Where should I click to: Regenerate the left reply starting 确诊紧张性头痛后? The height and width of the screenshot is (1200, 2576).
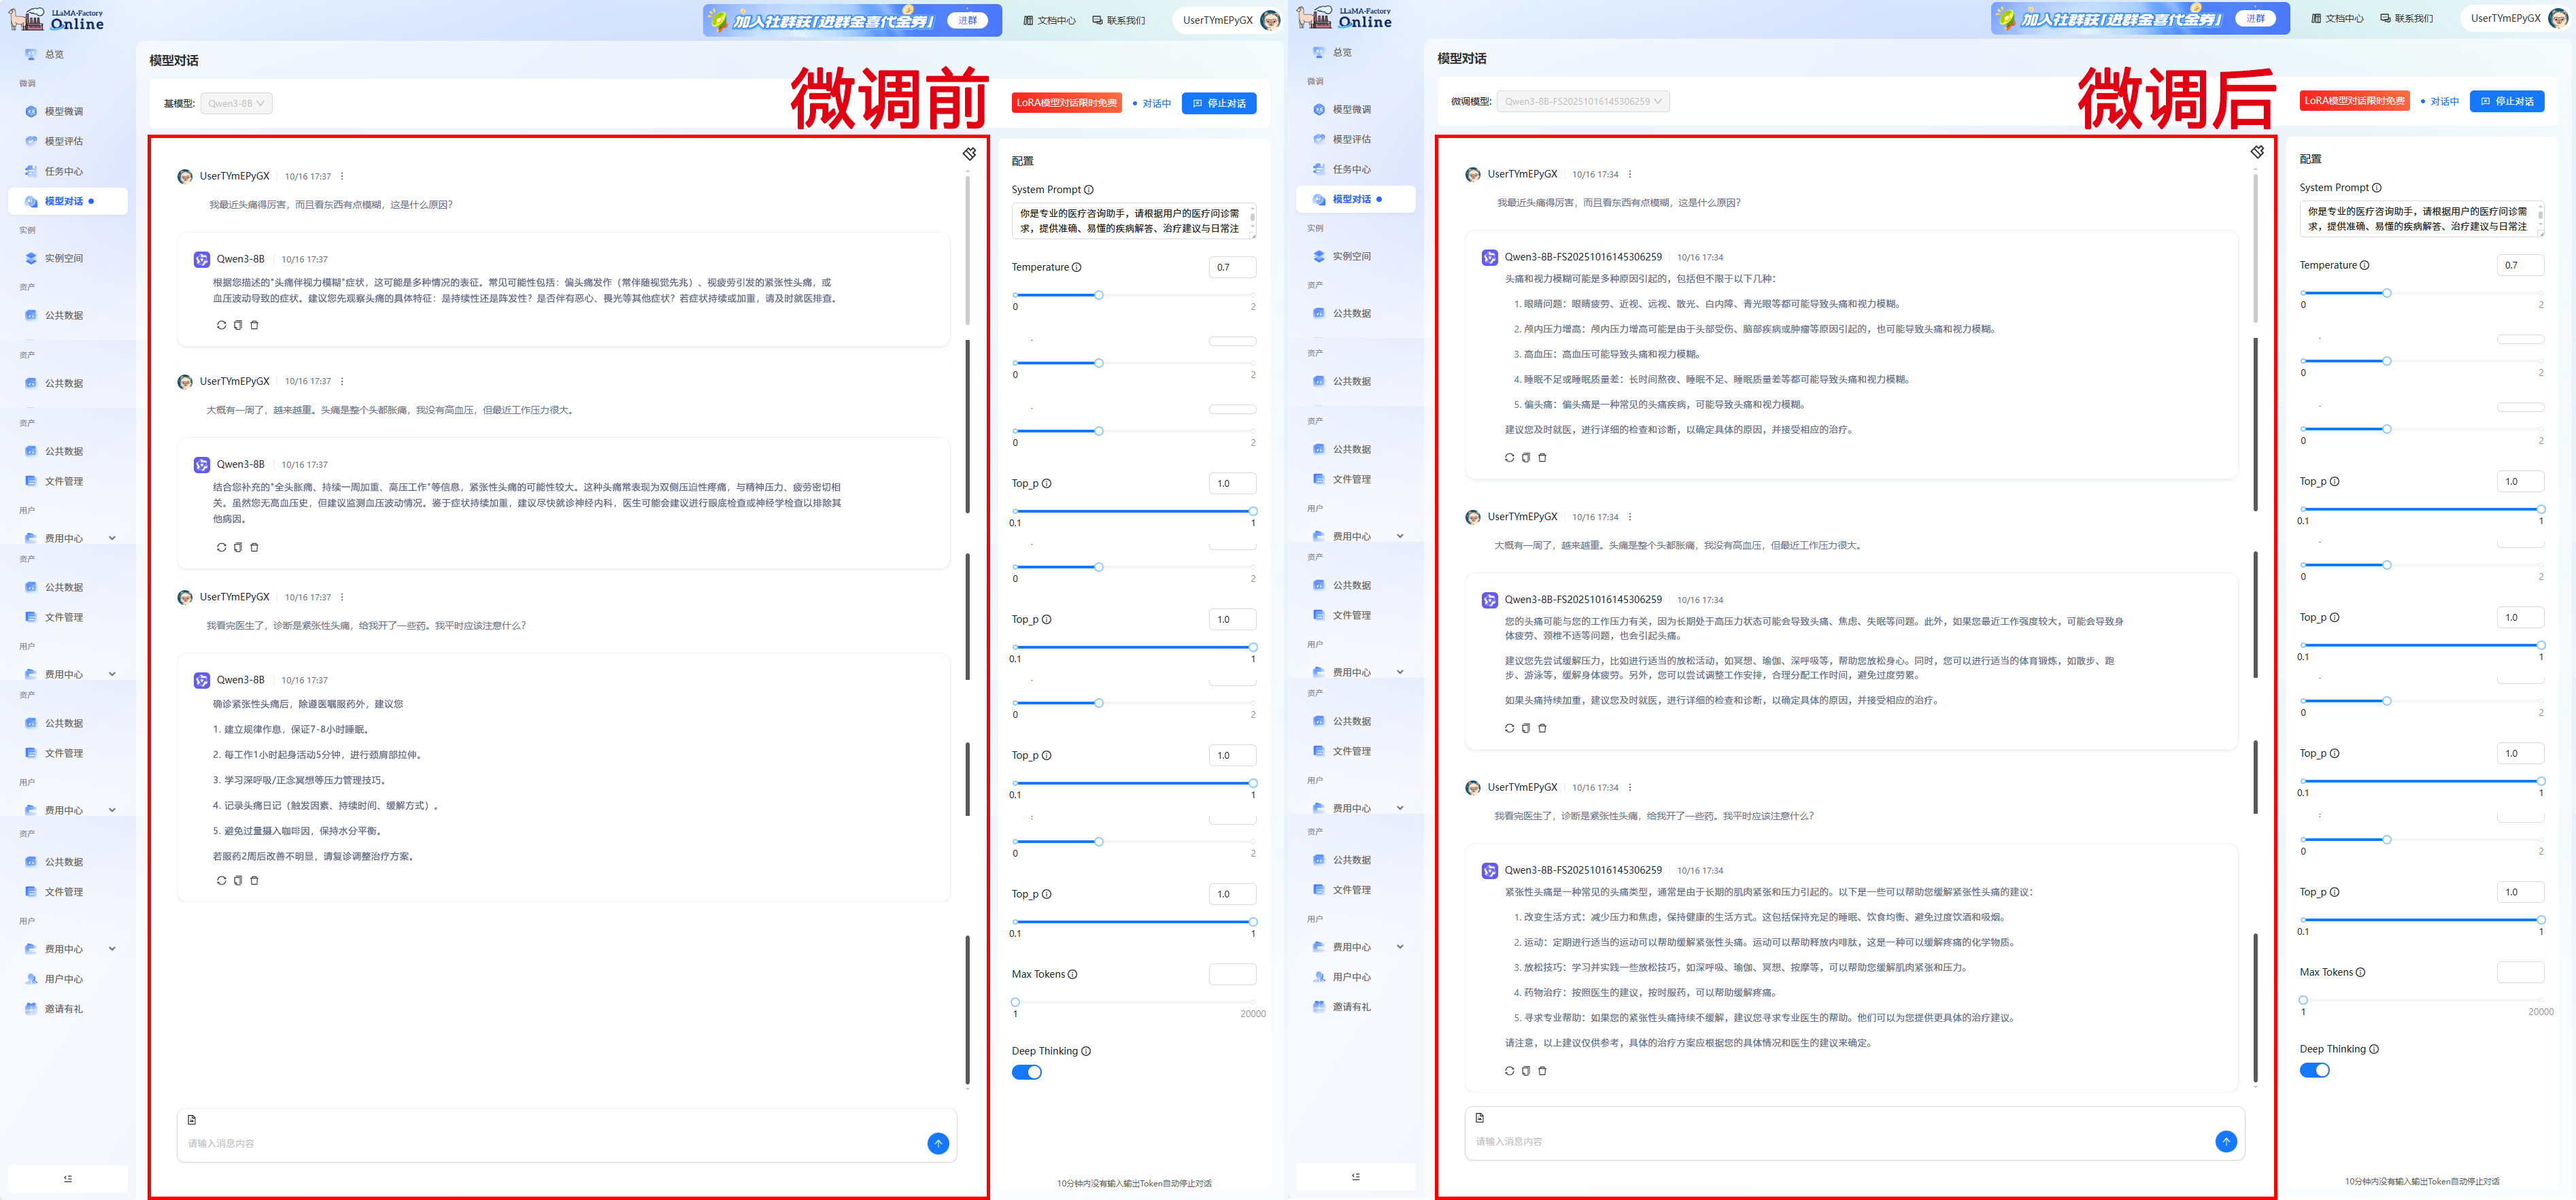coord(221,880)
